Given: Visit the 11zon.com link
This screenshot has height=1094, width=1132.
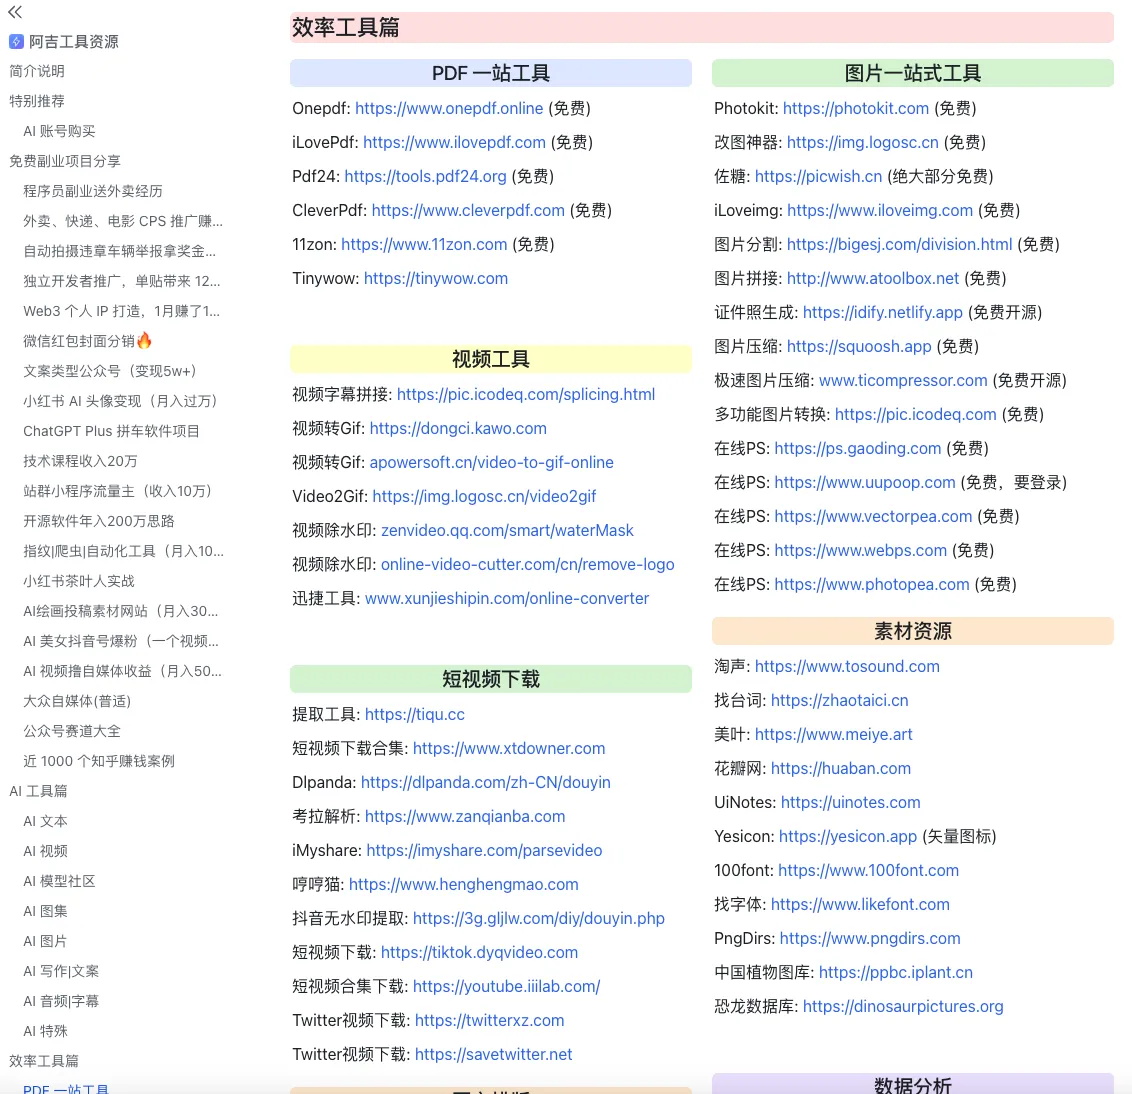Looking at the screenshot, I should pos(424,244).
